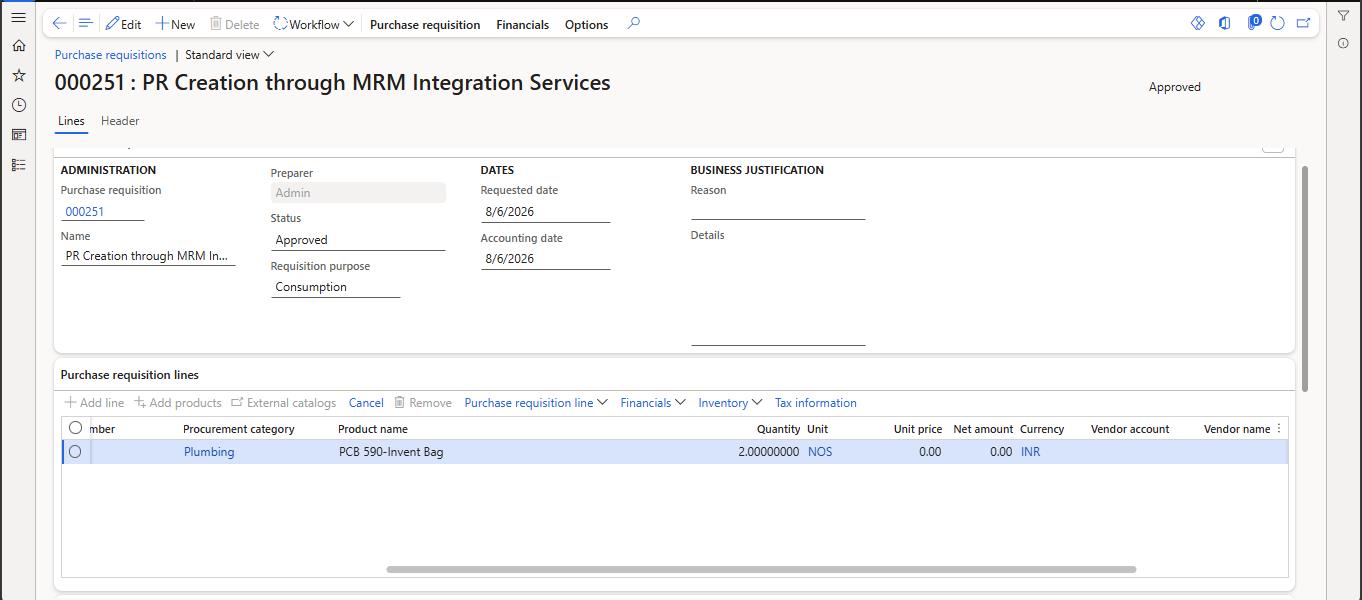The height and width of the screenshot is (600, 1362).
Task: Click the back arrow
Action: (59, 23)
